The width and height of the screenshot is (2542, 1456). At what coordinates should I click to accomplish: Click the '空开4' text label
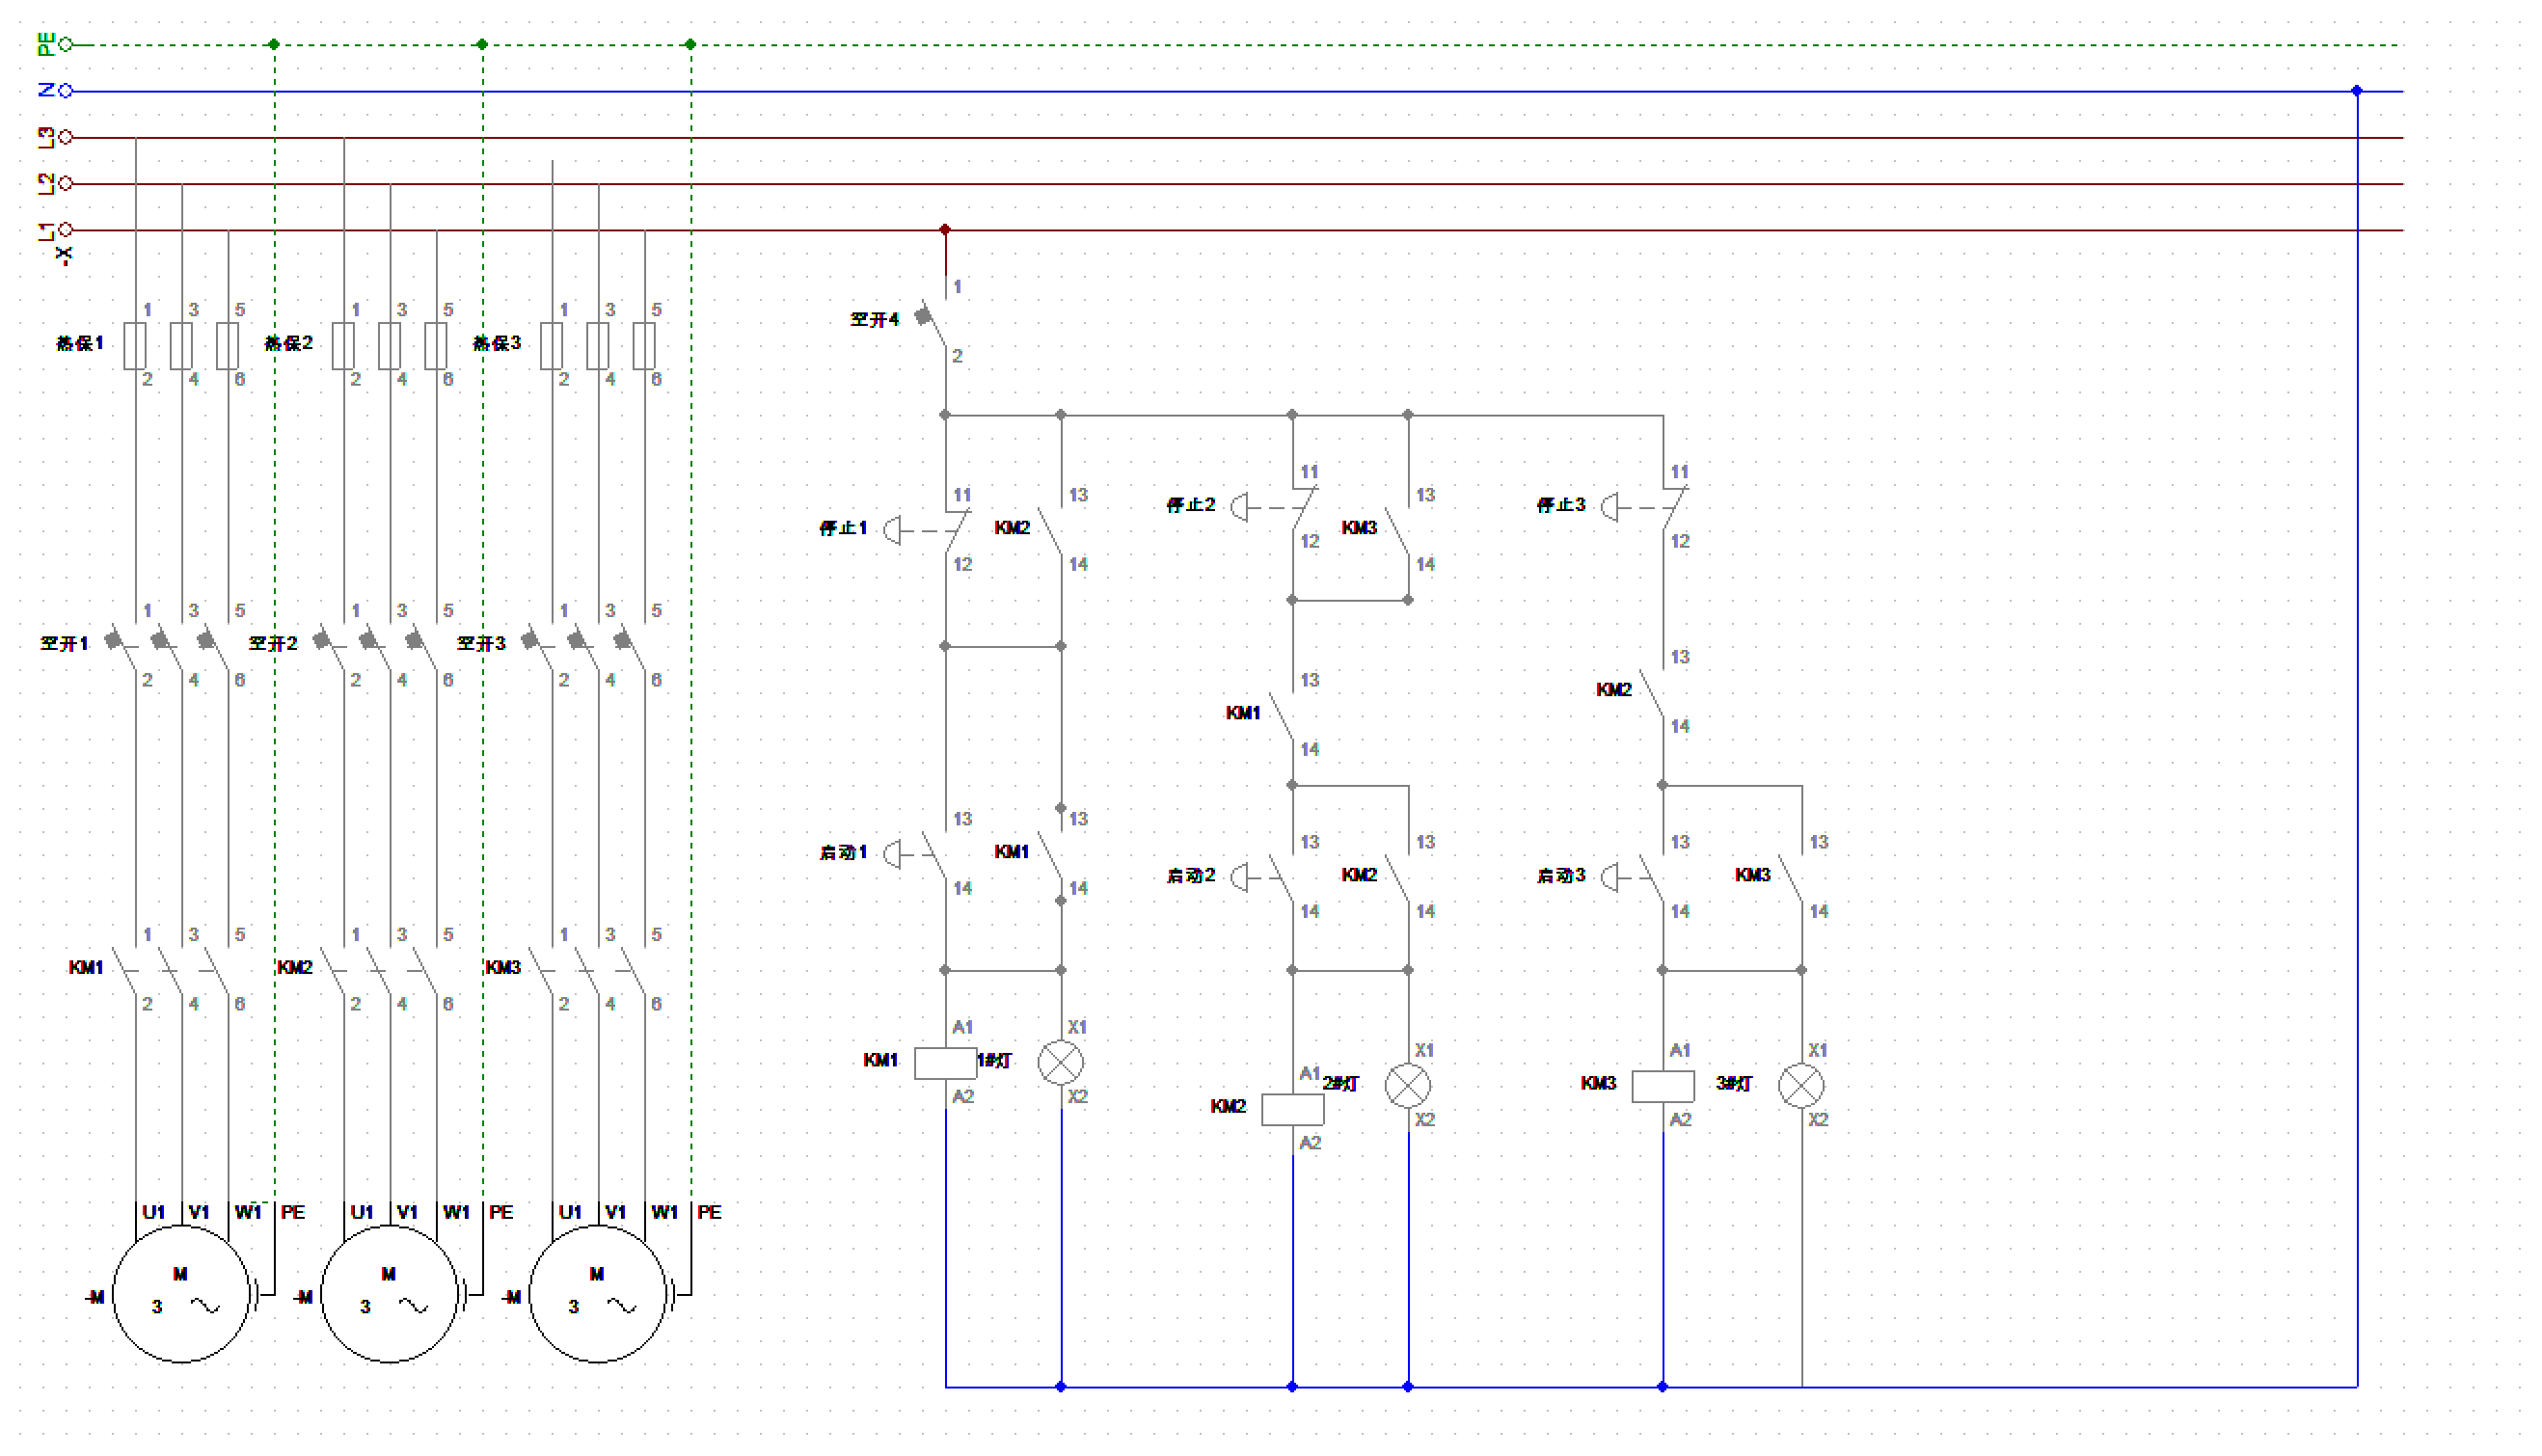pyautogui.click(x=874, y=319)
